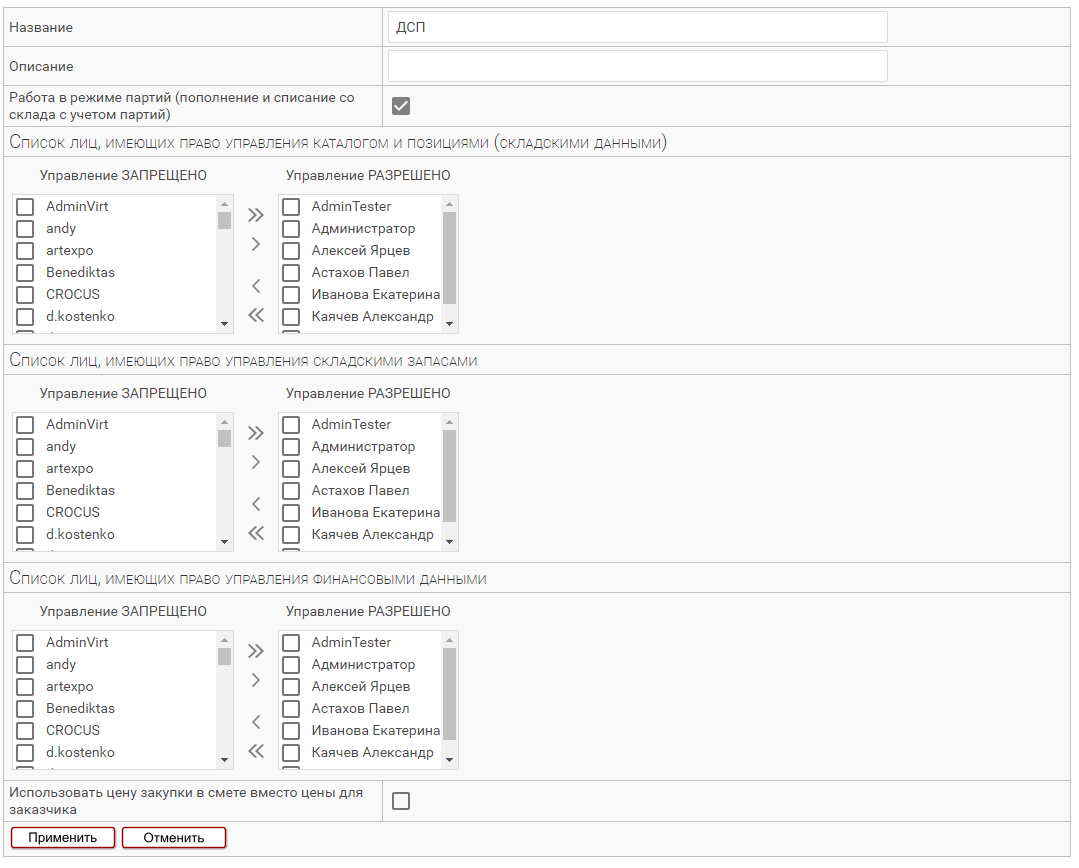Click the Название input field
The width and height of the screenshot is (1079, 868).
tap(637, 28)
